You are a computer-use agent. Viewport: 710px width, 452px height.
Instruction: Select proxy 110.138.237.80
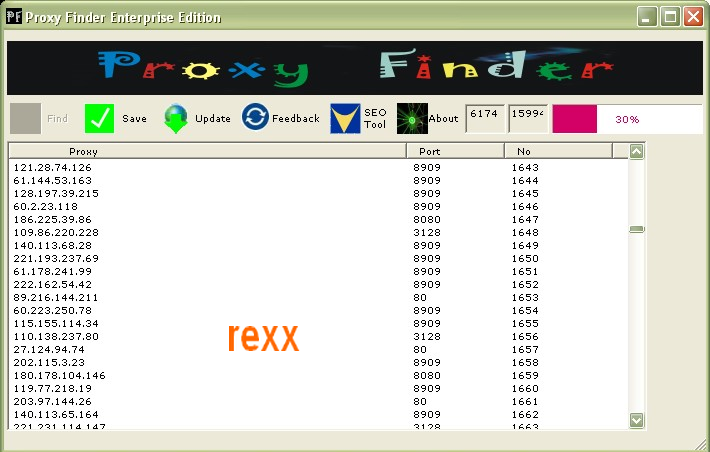pos(56,337)
